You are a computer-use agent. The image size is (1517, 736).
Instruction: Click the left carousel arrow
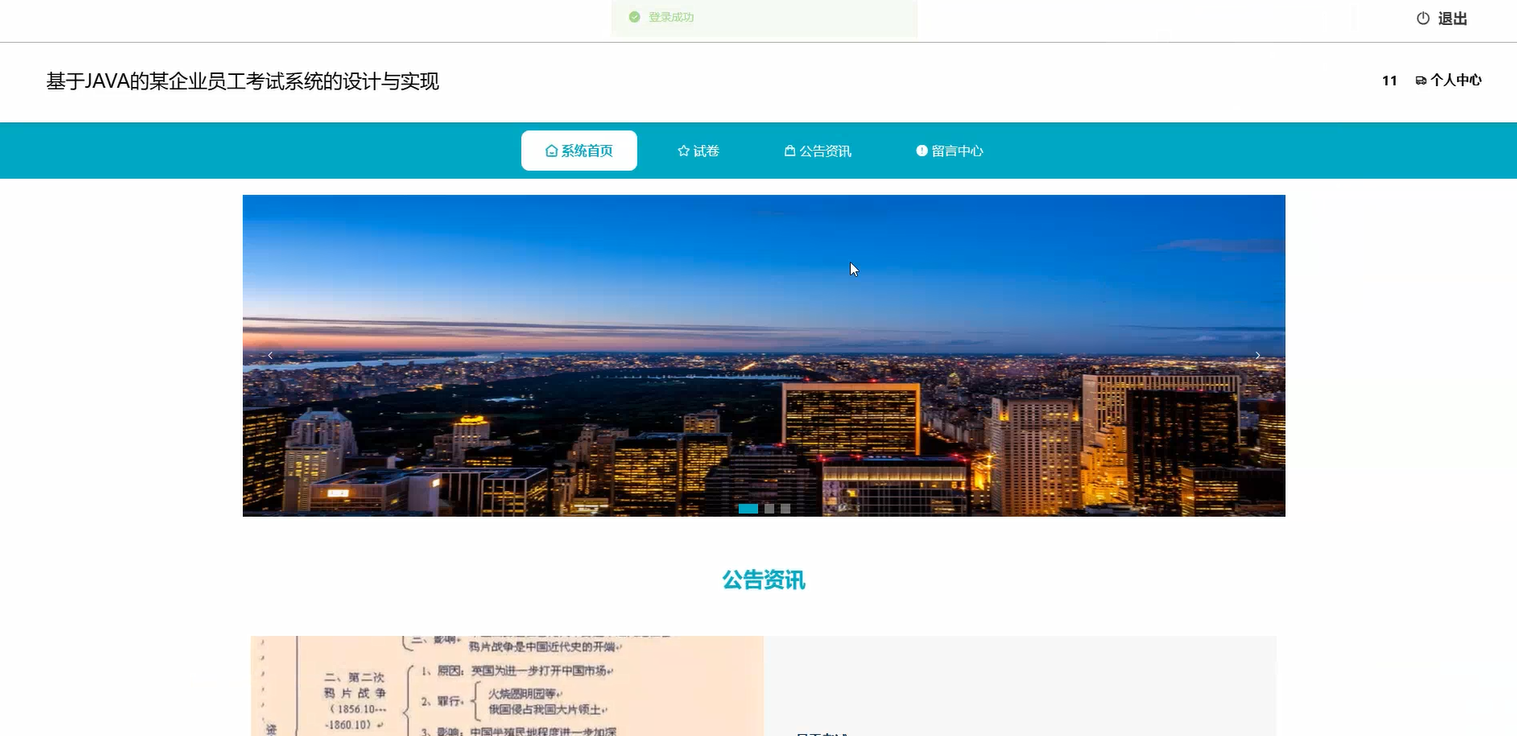pyautogui.click(x=270, y=355)
